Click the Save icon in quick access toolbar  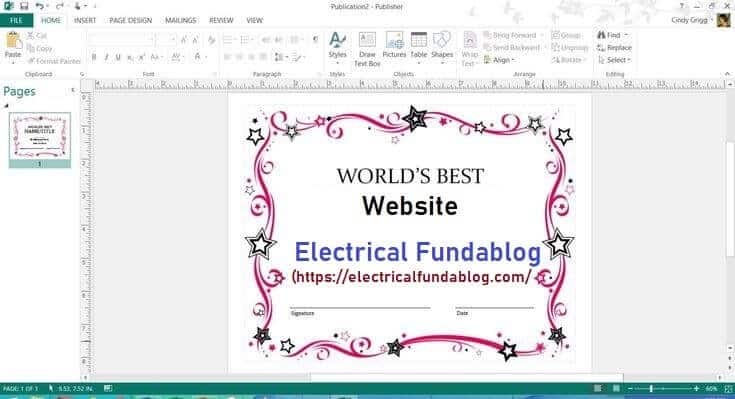click(x=24, y=6)
